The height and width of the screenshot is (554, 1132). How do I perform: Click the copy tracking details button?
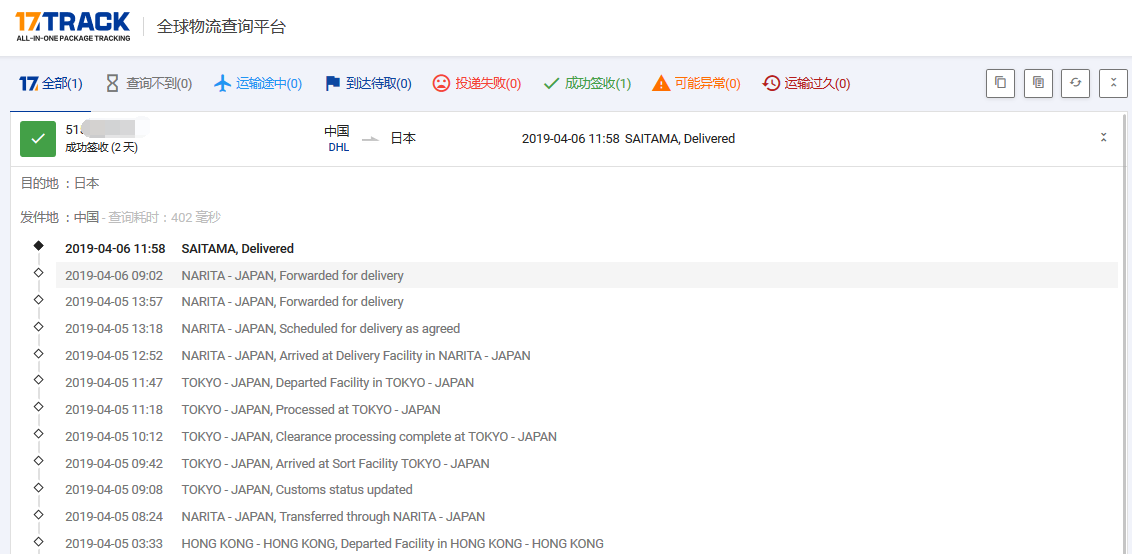1038,83
